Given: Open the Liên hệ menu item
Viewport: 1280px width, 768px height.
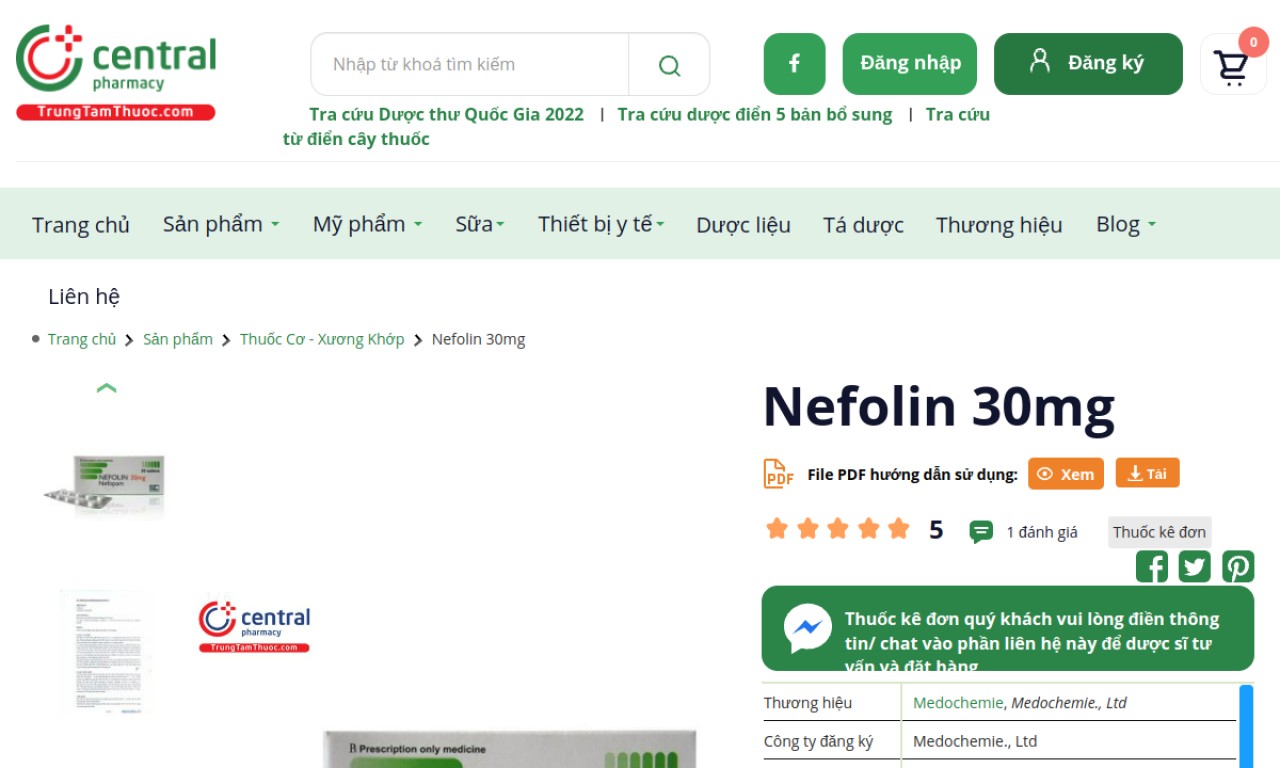Looking at the screenshot, I should pyautogui.click(x=84, y=296).
